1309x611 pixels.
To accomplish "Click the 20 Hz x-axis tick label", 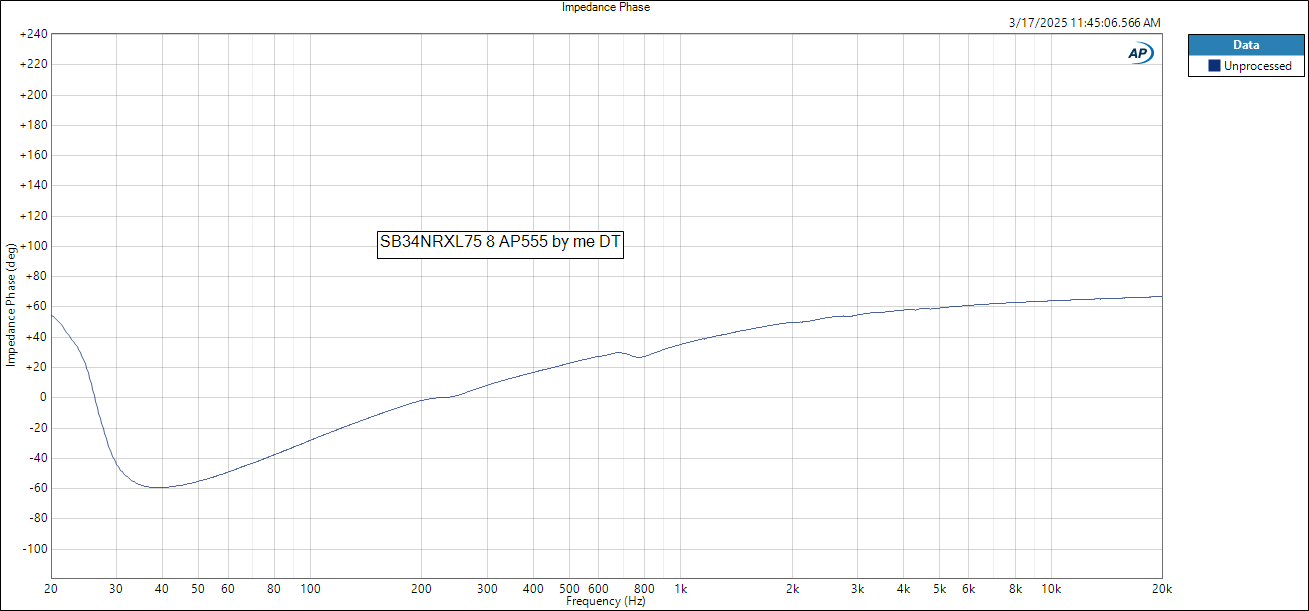I will tap(52, 589).
